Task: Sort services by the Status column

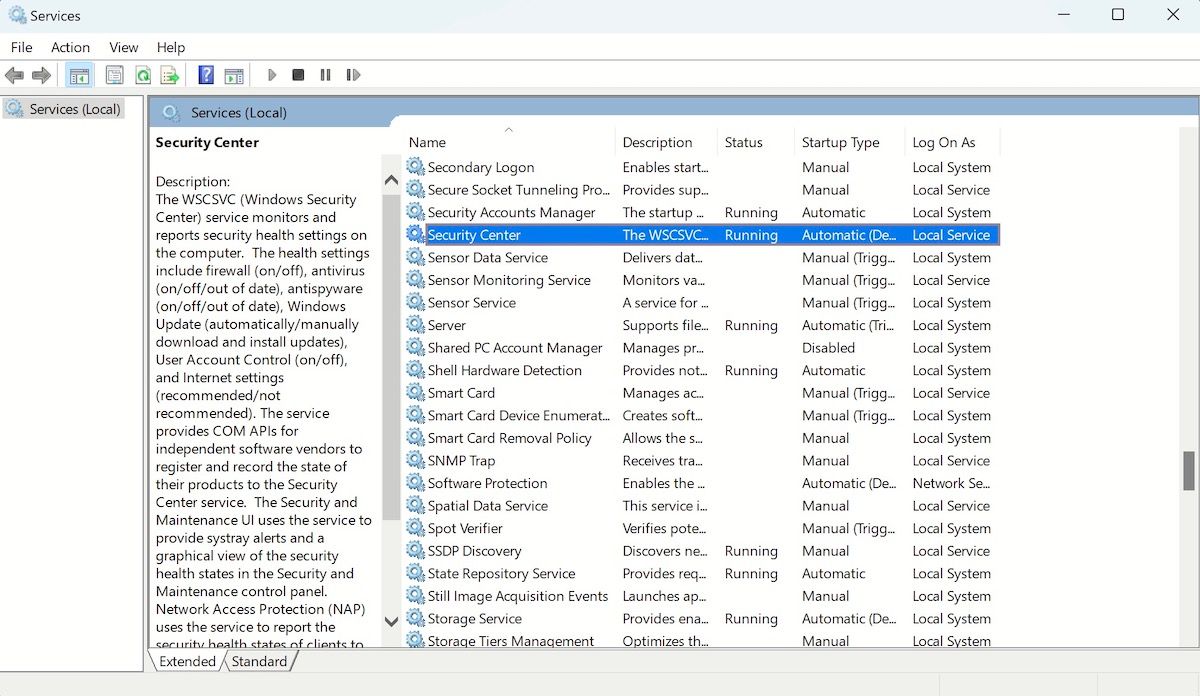Action: pyautogui.click(x=743, y=141)
